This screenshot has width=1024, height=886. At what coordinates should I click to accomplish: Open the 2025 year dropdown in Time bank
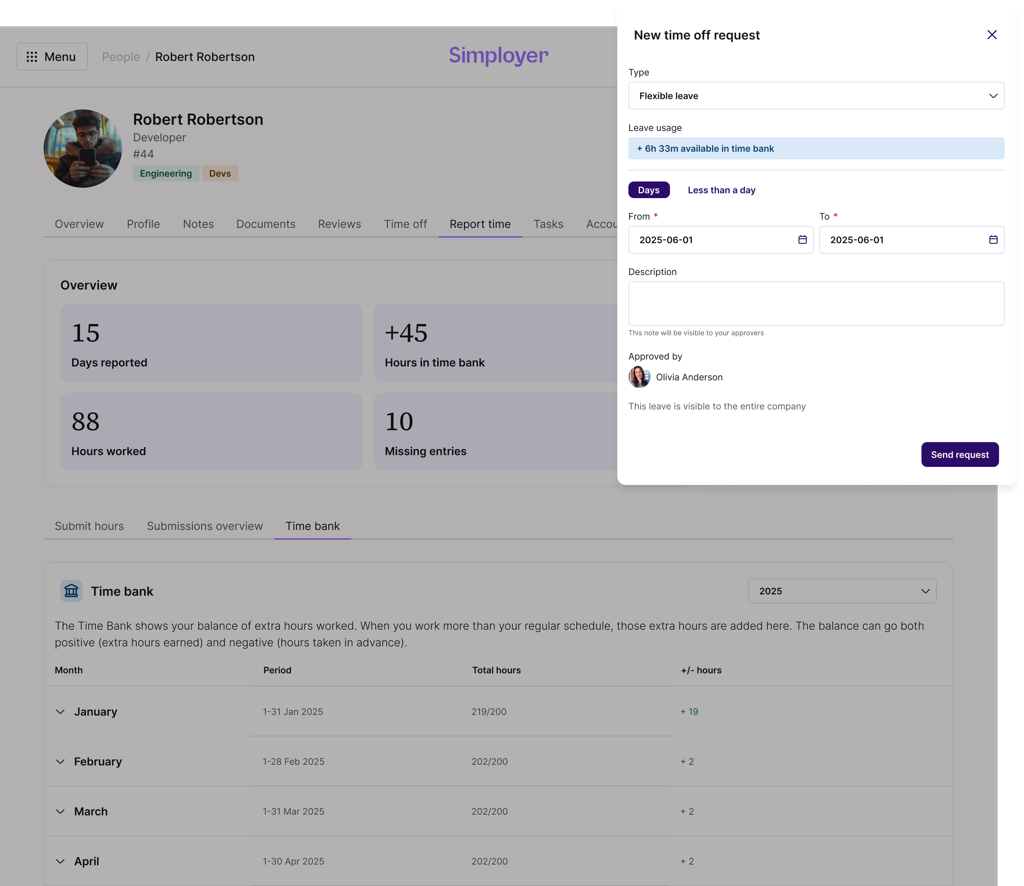click(842, 591)
